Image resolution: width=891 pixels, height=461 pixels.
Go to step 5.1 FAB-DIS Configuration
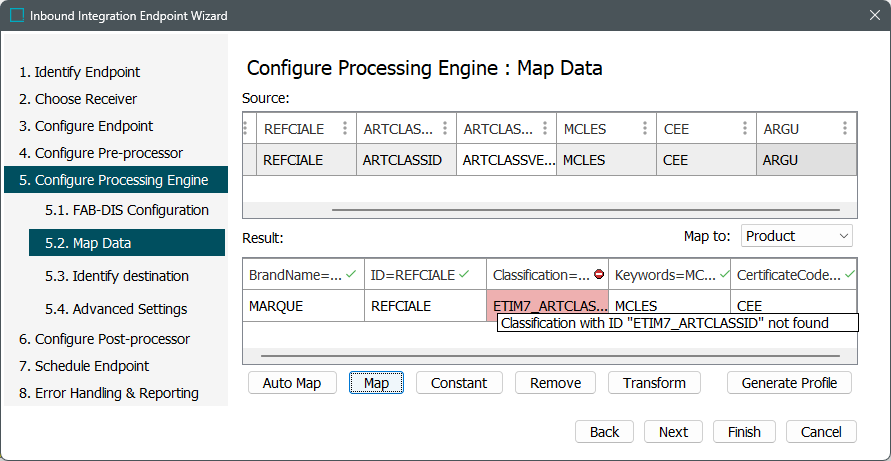[x=126, y=210]
